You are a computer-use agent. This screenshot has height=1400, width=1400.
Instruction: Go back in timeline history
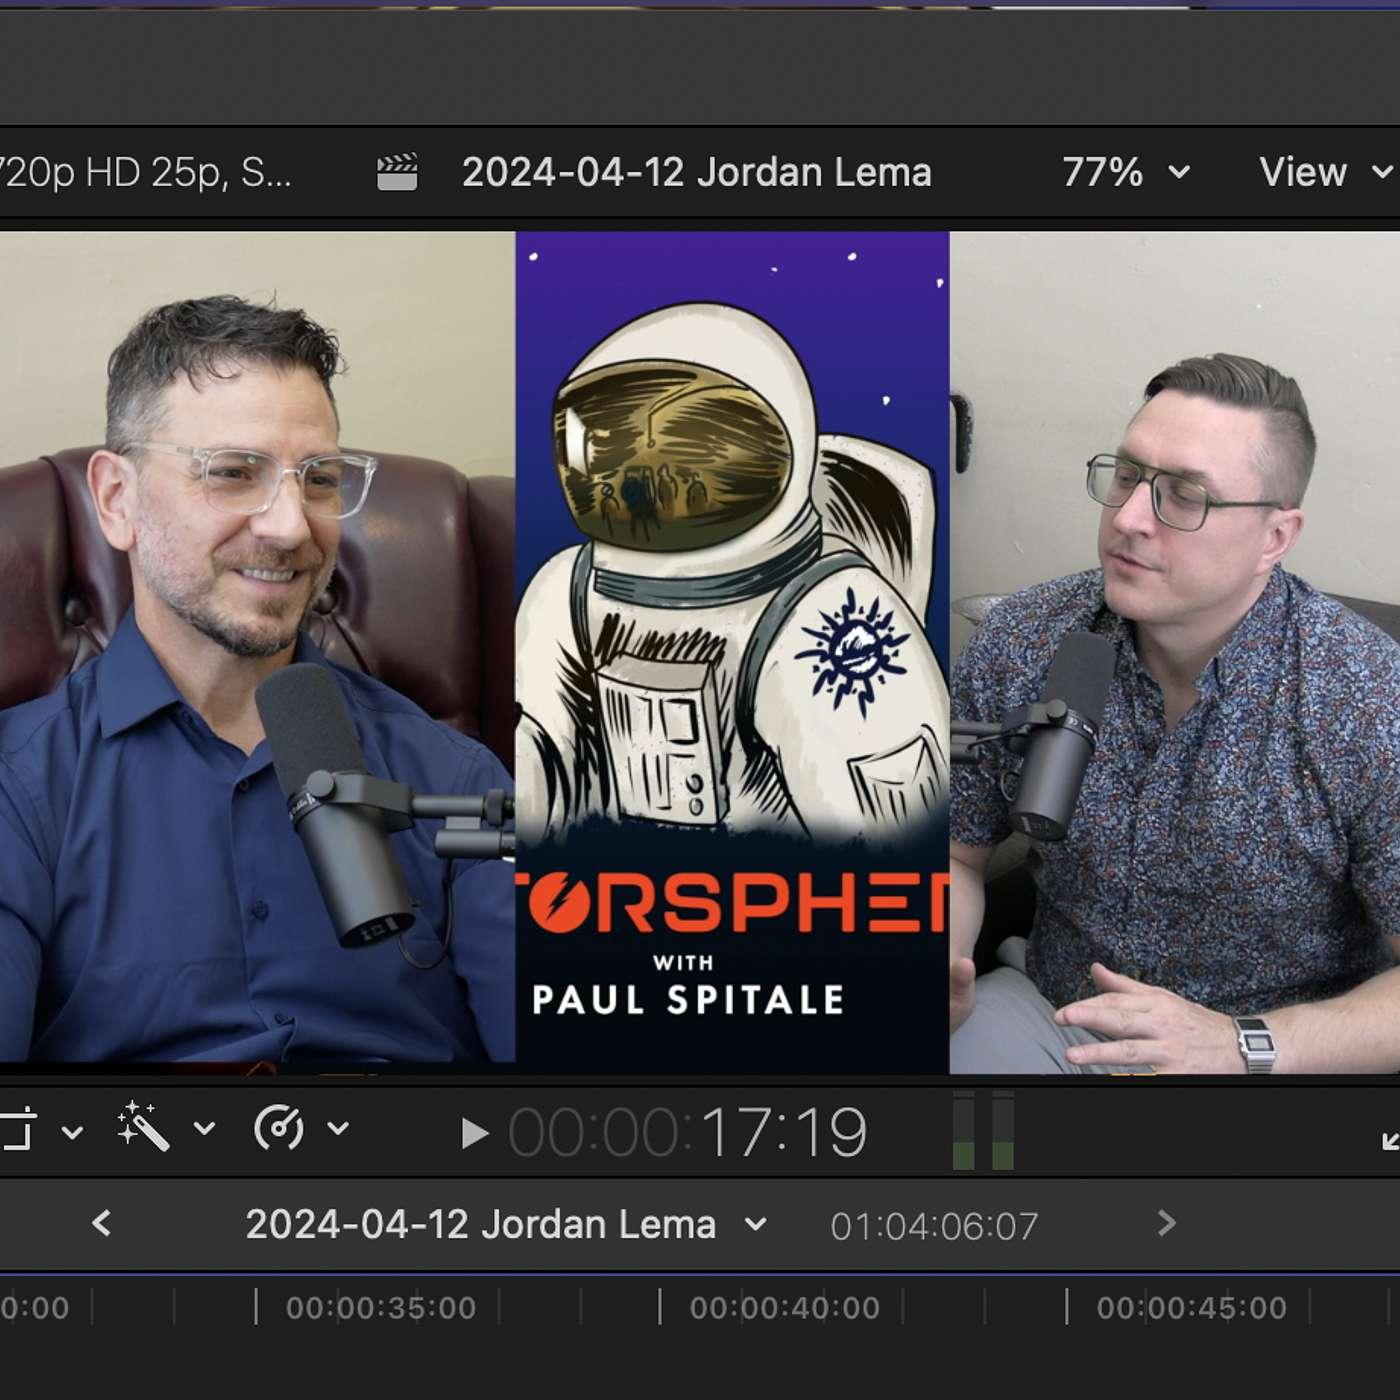101,1223
